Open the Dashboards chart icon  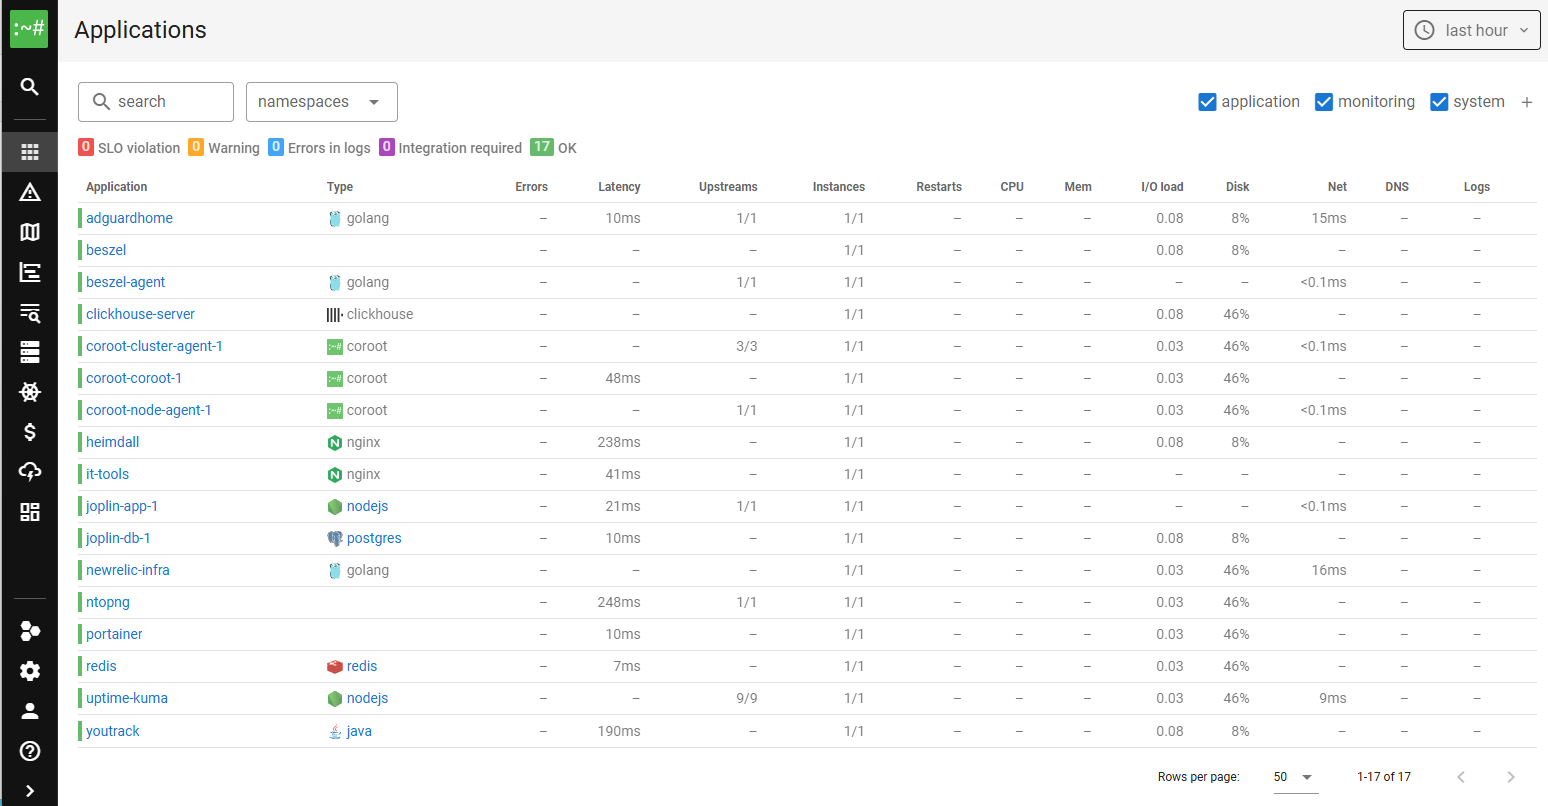[29, 272]
